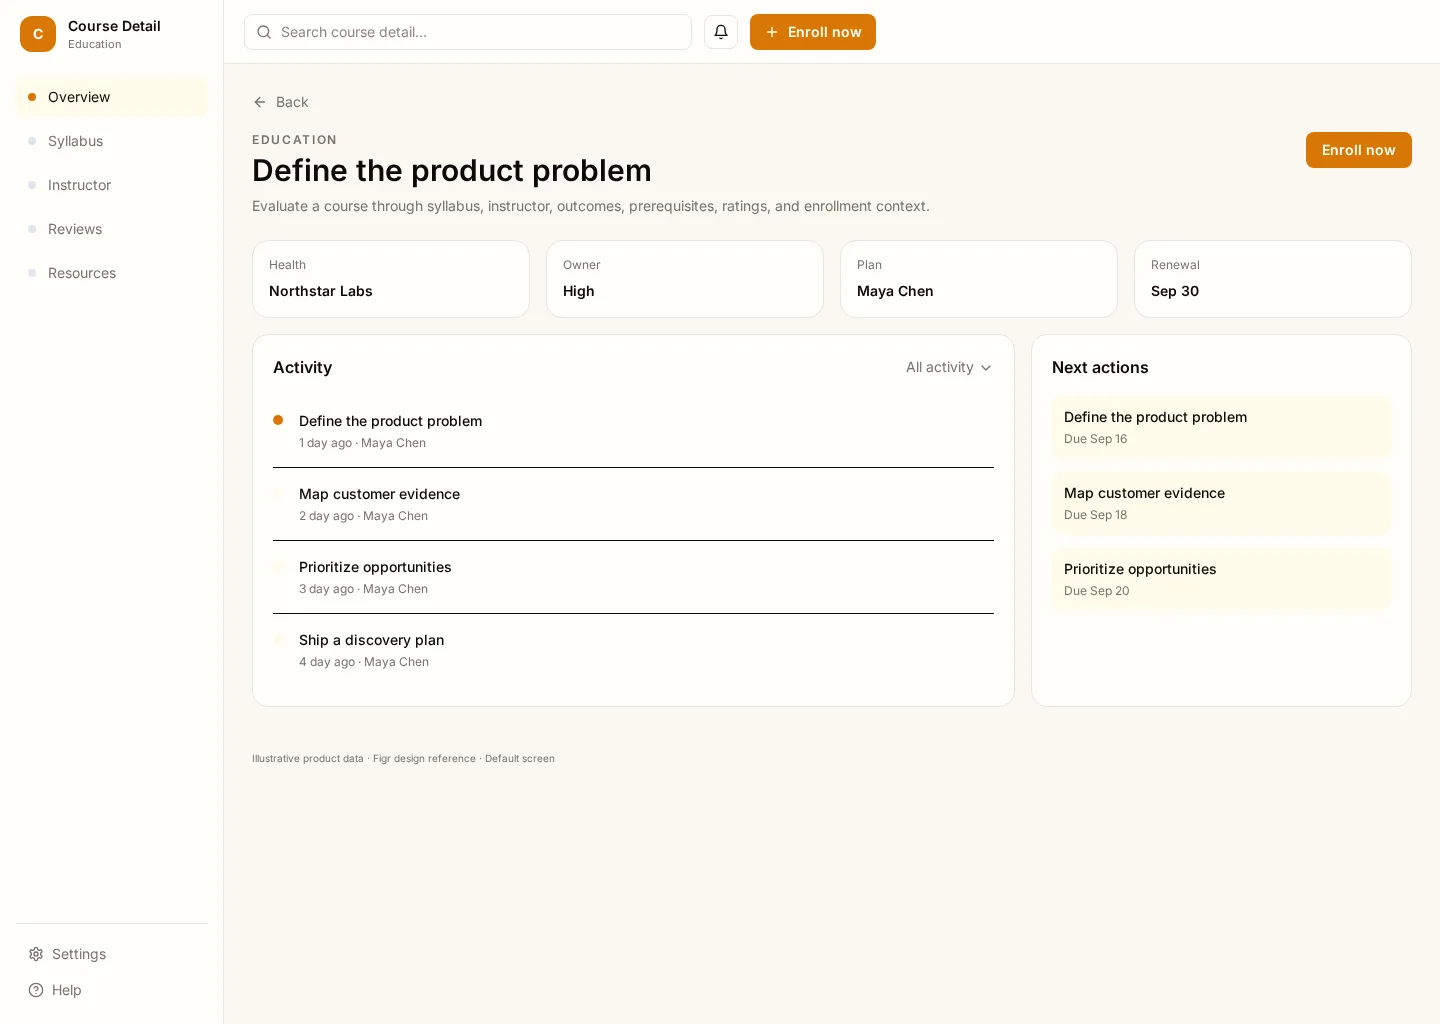1440x1024 pixels.
Task: Open the Renewal Sep 30 card
Action: coord(1272,279)
